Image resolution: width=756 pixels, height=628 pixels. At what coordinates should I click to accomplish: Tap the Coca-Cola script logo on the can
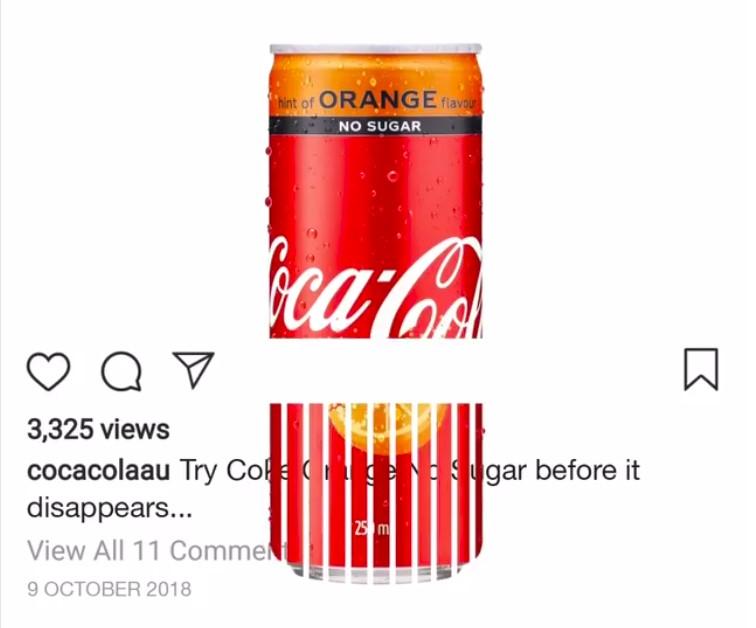376,288
